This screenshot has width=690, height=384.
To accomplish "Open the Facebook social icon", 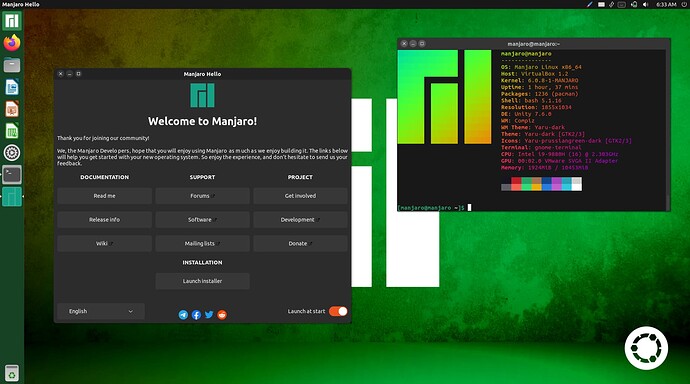I will [196, 315].
